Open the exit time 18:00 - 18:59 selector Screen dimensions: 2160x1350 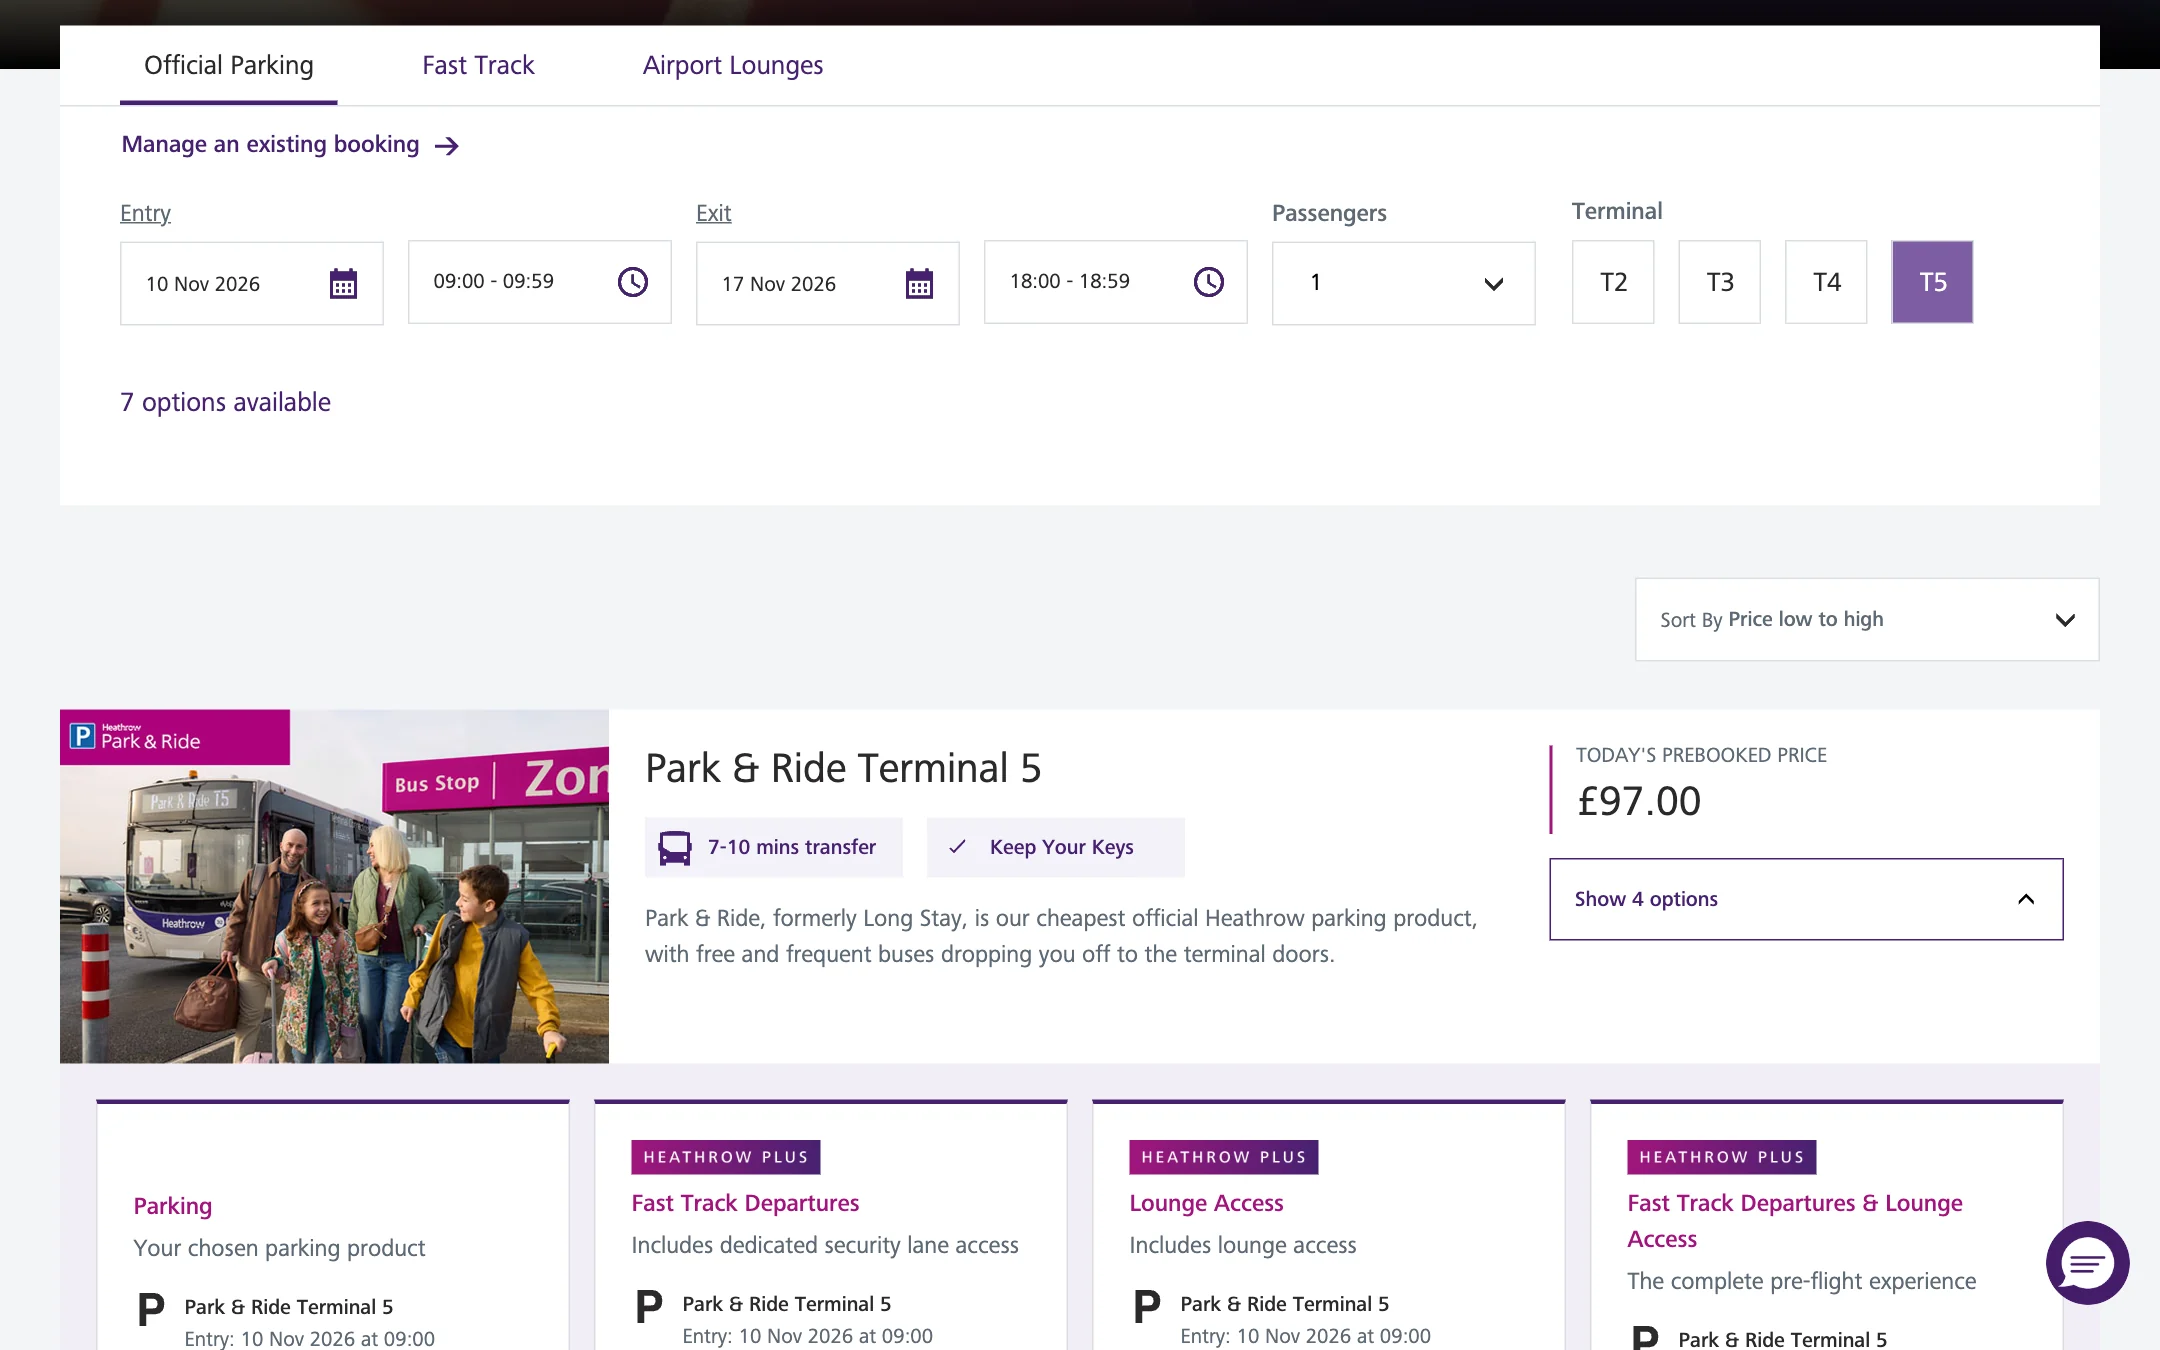1115,282
